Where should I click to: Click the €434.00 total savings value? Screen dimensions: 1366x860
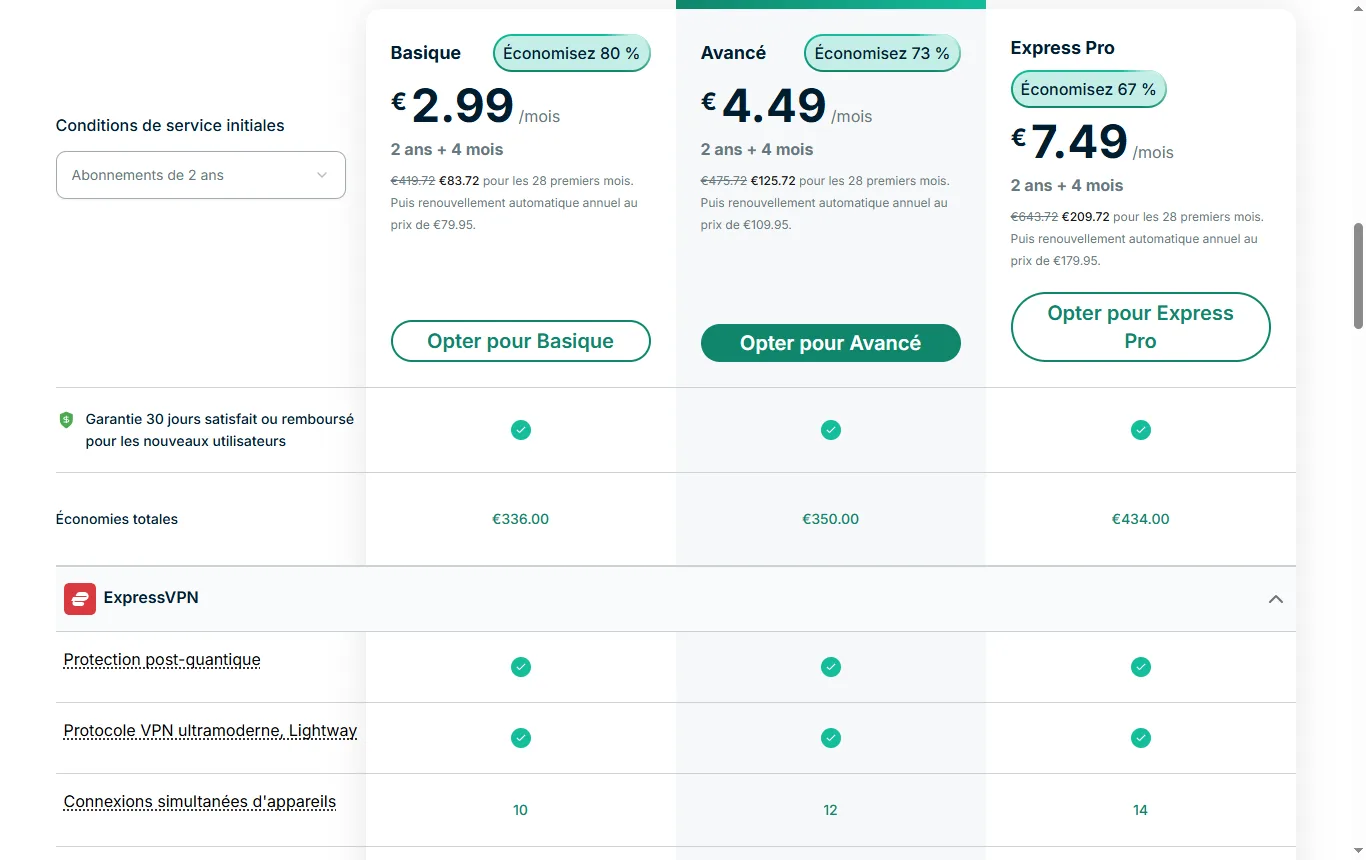(x=1141, y=519)
